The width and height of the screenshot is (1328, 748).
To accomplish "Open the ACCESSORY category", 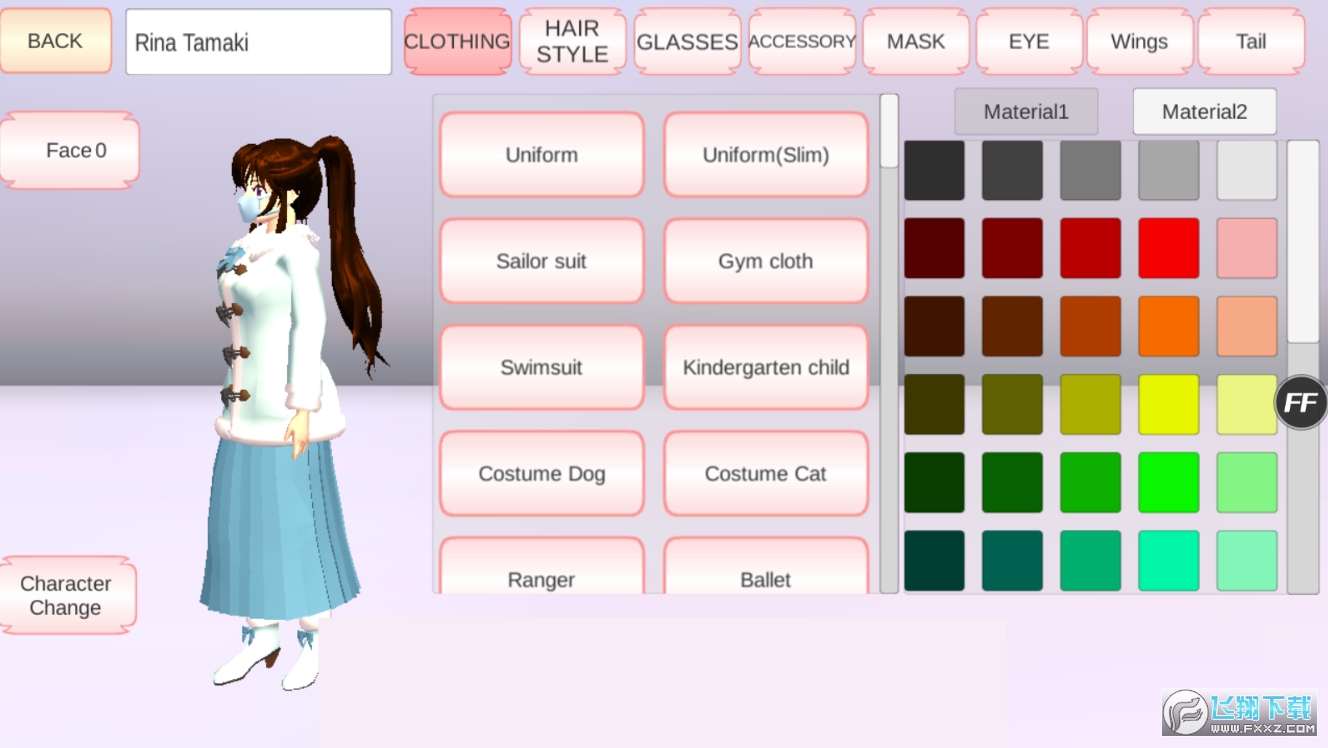I will pos(802,42).
